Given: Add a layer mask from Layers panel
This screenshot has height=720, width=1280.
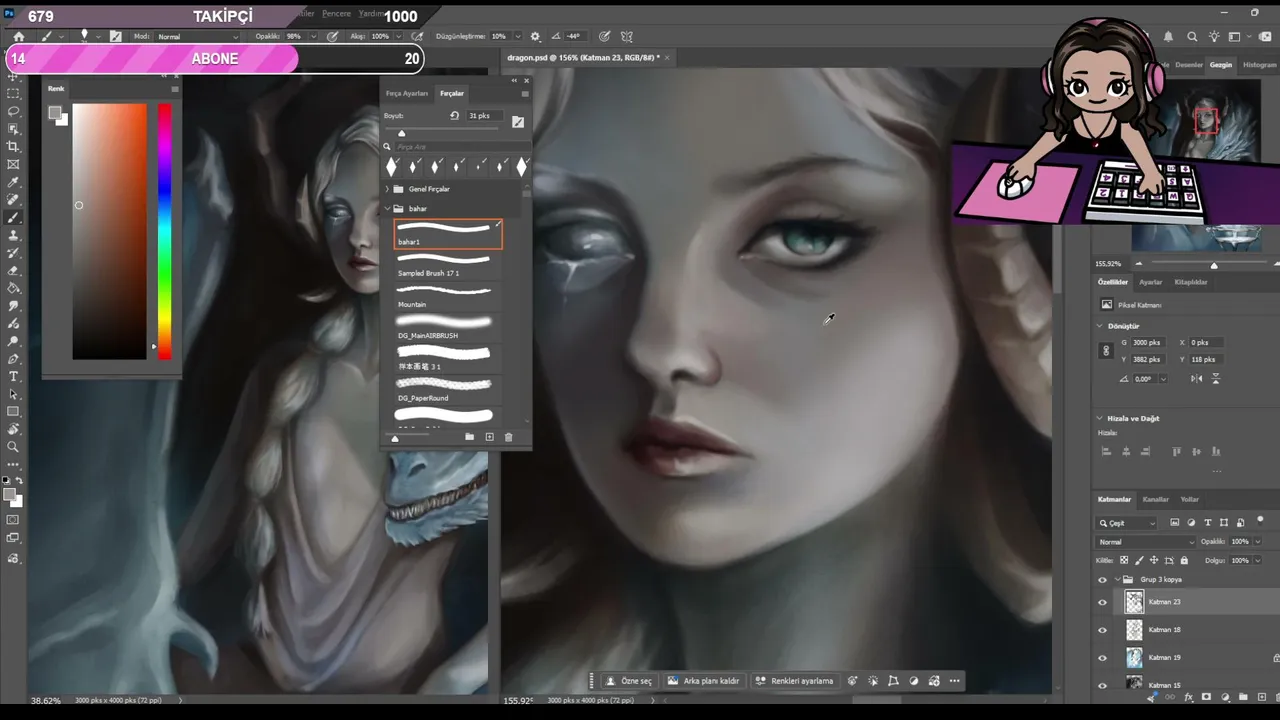Looking at the screenshot, I should [1207, 696].
